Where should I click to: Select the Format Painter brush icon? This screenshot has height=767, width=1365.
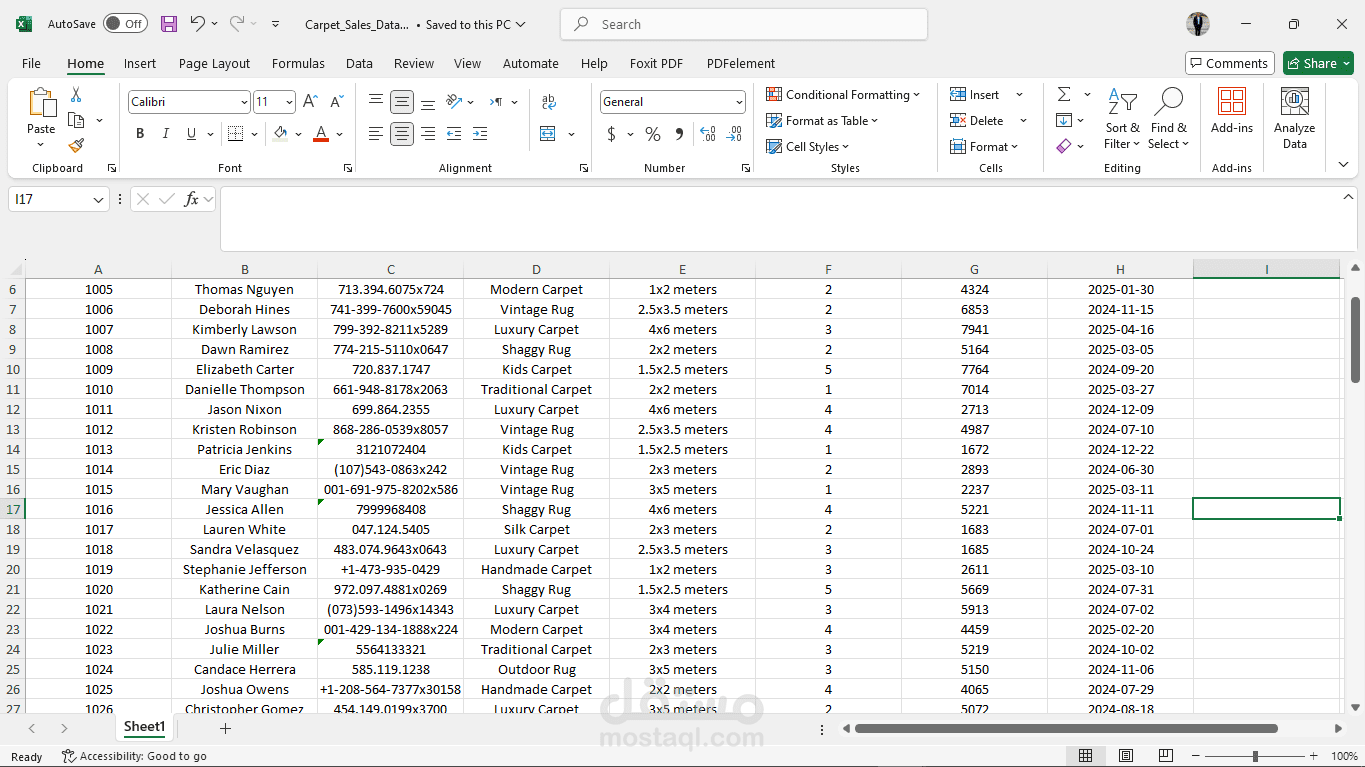coord(76,146)
